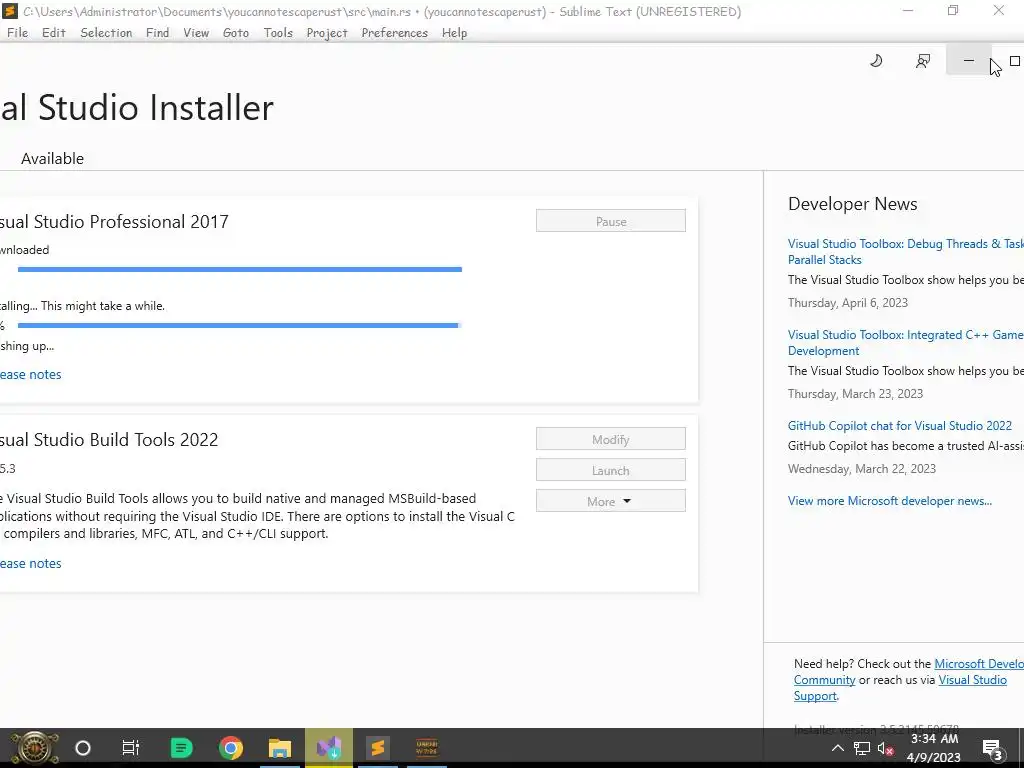
Task: Open the Find menu in Sublime Text
Action: click(157, 33)
